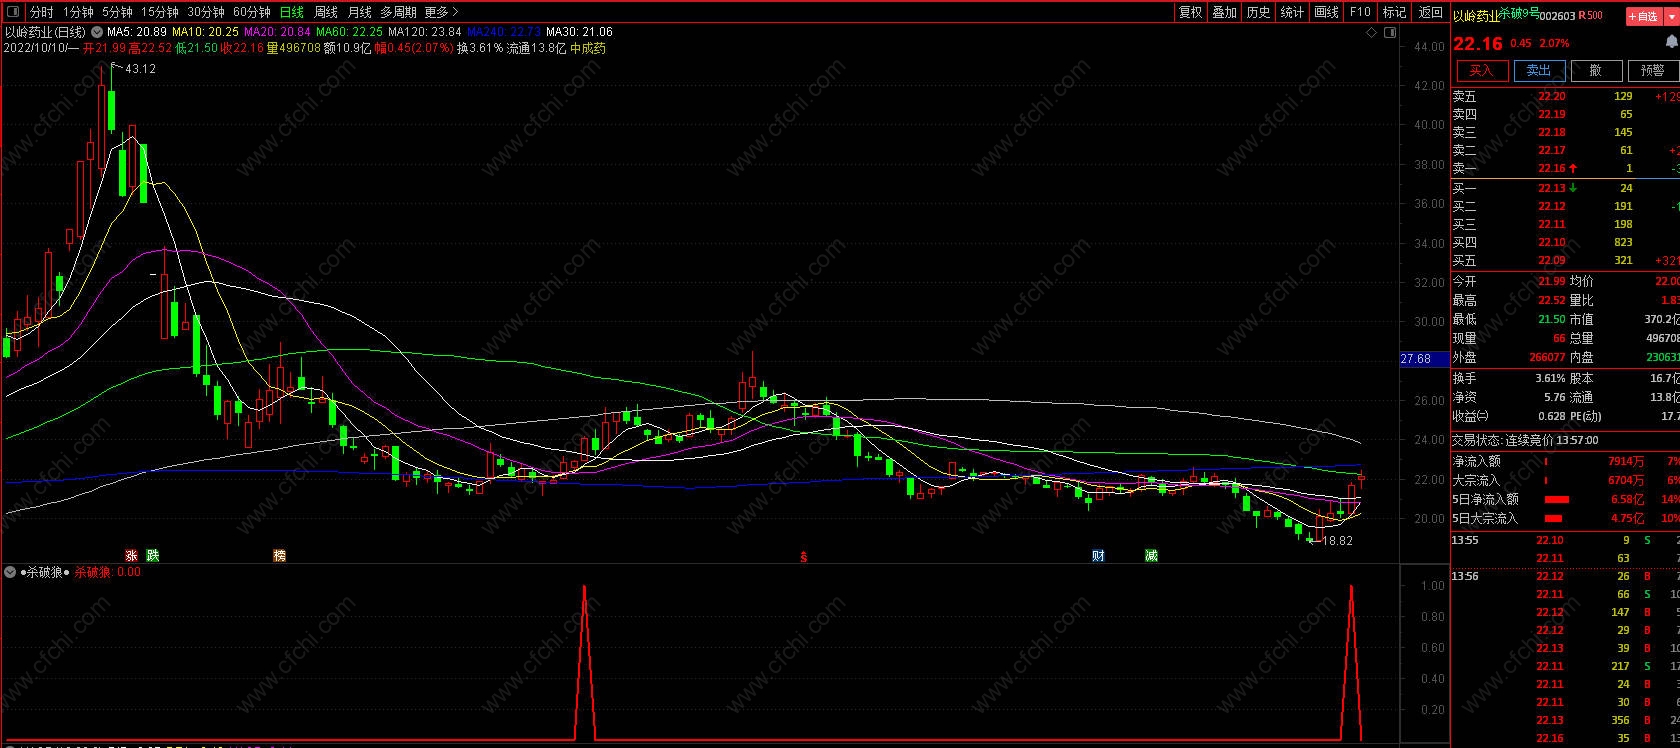Viewport: 1680px width, 748px height.
Task: Open the dropdown arrow beside +自选
Action: coord(1670,16)
